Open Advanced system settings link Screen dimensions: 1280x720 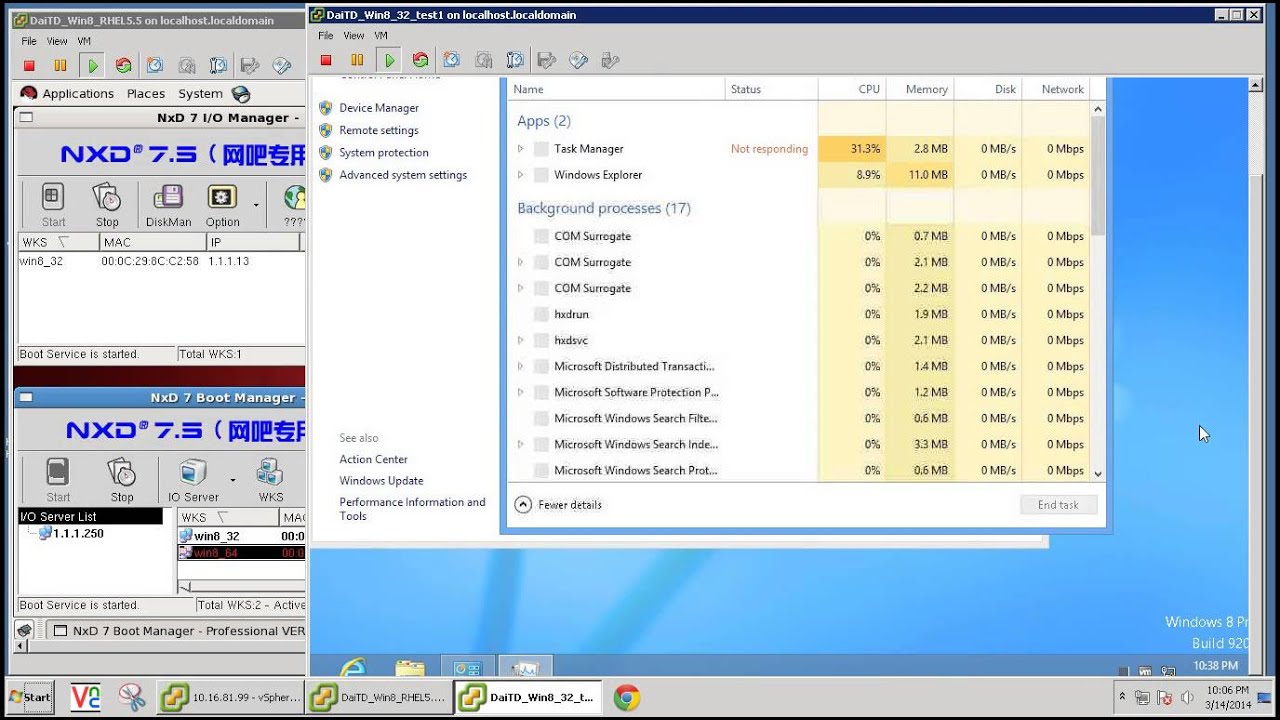click(x=403, y=175)
